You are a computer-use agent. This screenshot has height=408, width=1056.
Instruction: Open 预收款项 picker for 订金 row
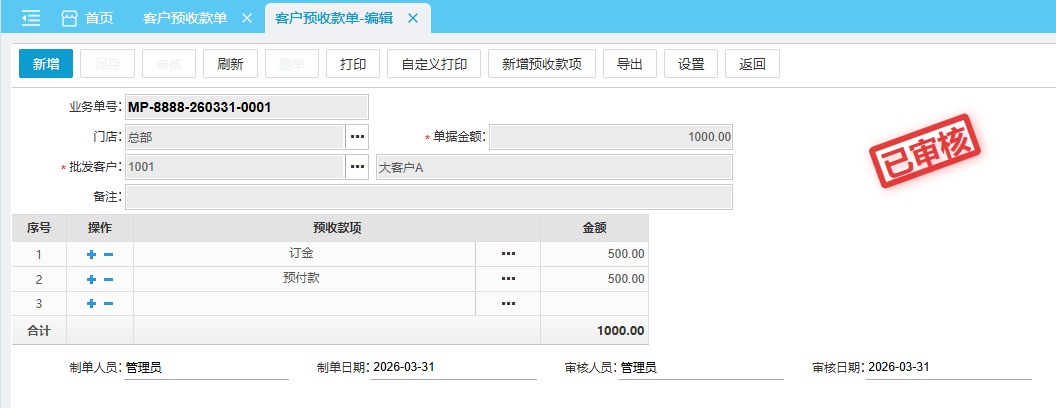[x=508, y=254]
